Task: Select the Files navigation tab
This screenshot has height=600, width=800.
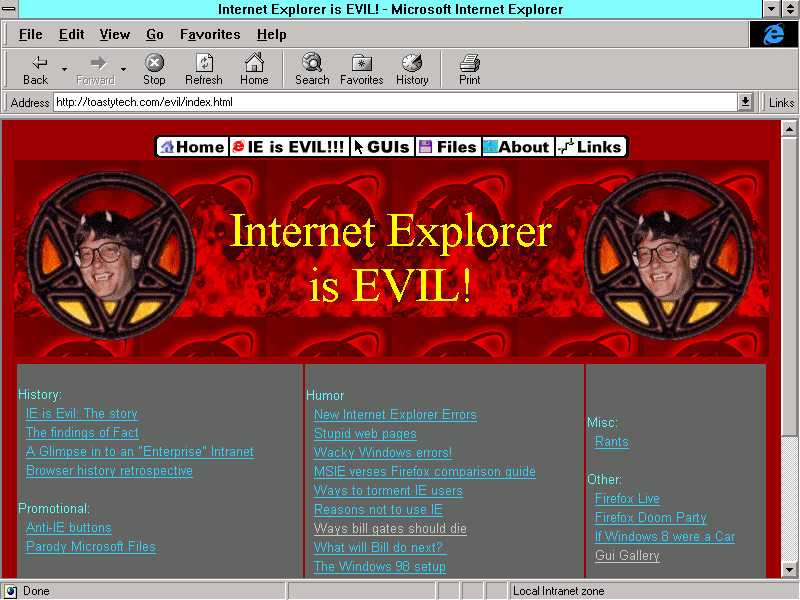Action: (x=448, y=147)
